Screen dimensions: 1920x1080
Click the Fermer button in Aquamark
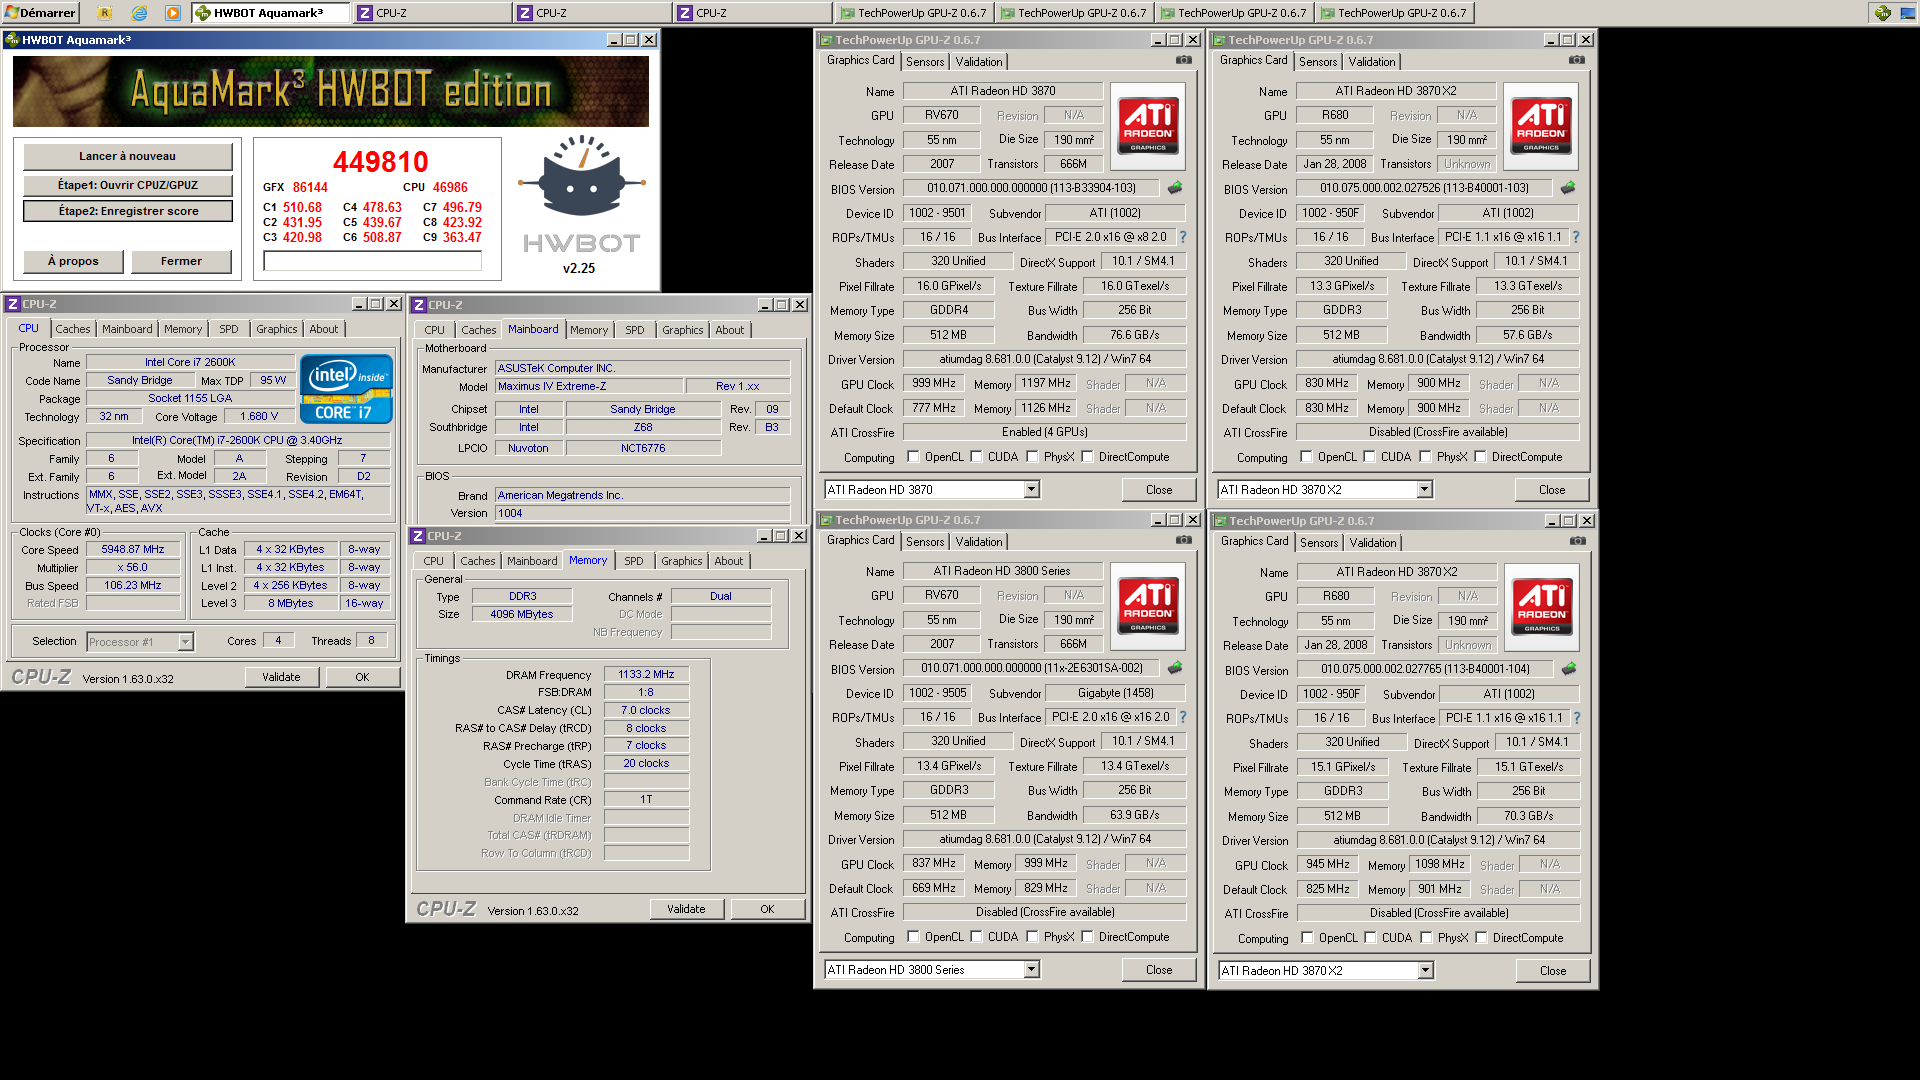tap(182, 261)
